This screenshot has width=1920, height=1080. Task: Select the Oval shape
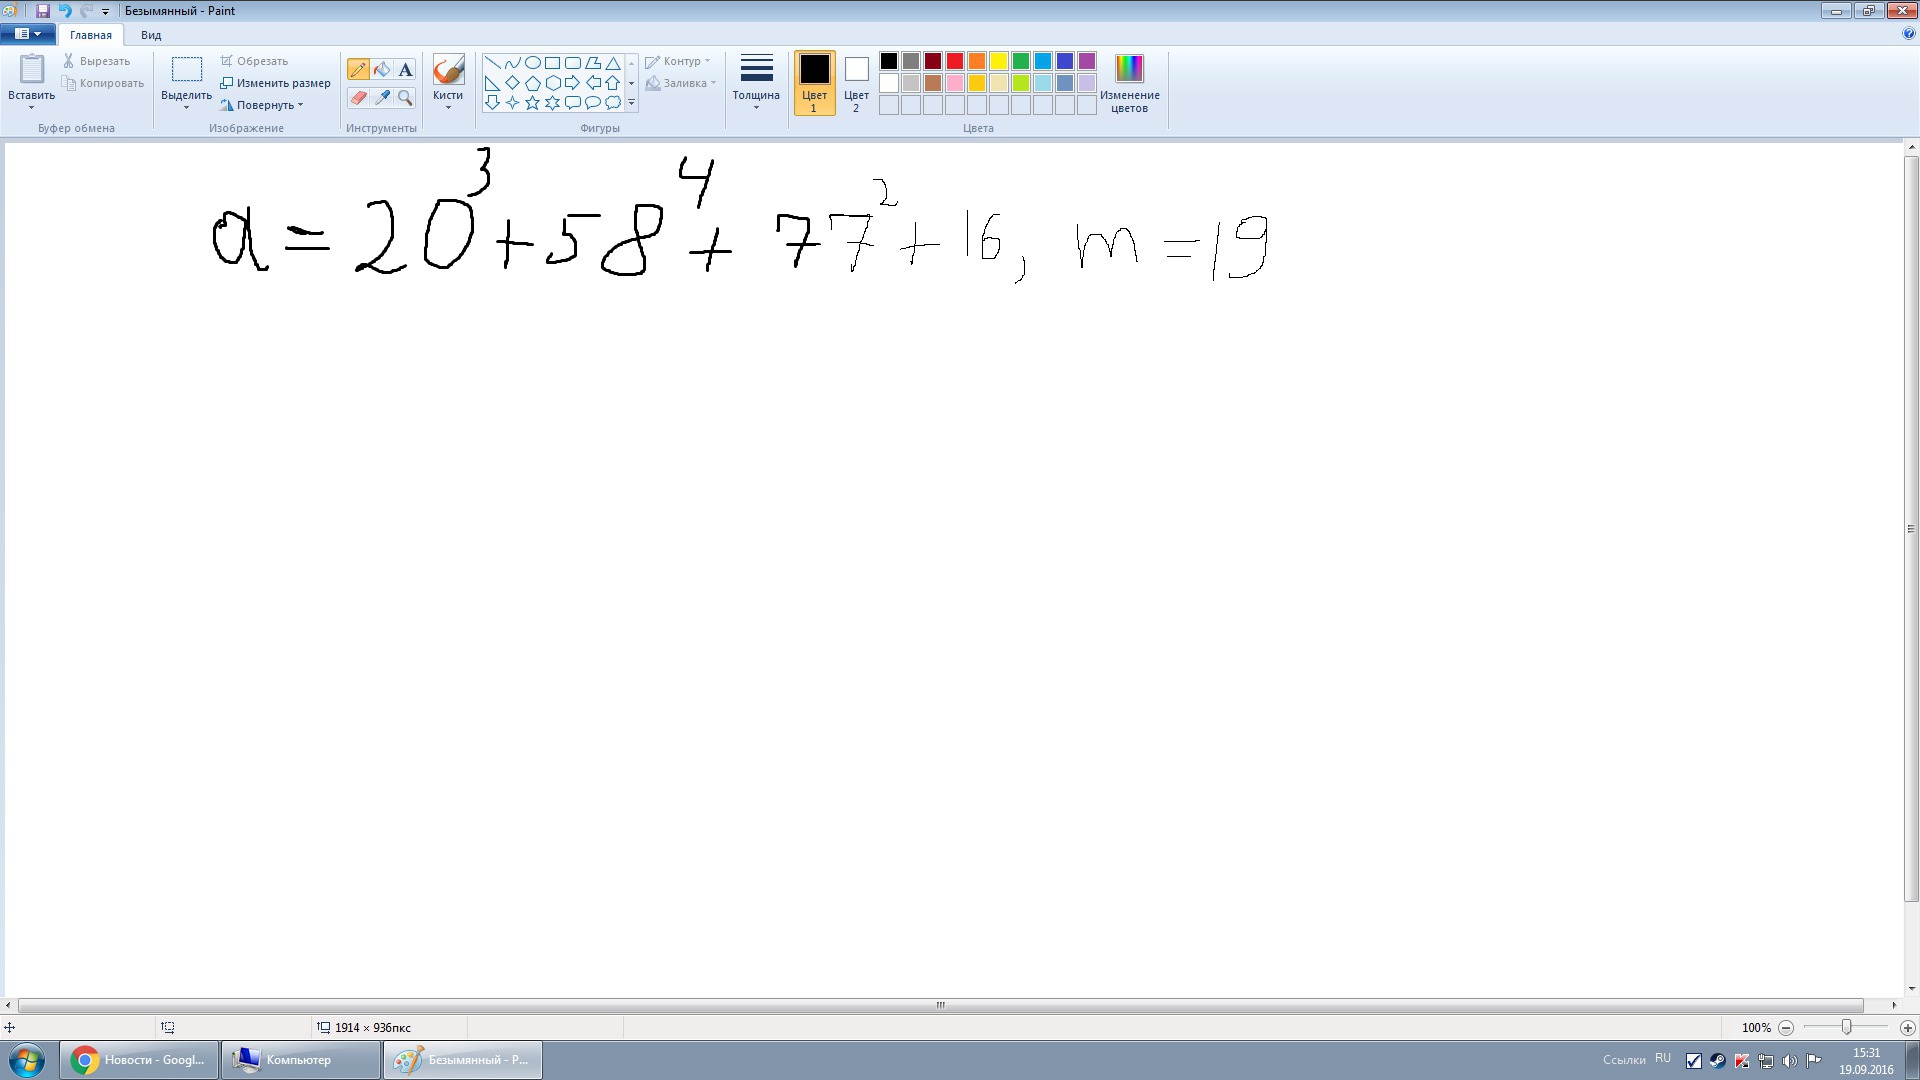tap(531, 61)
